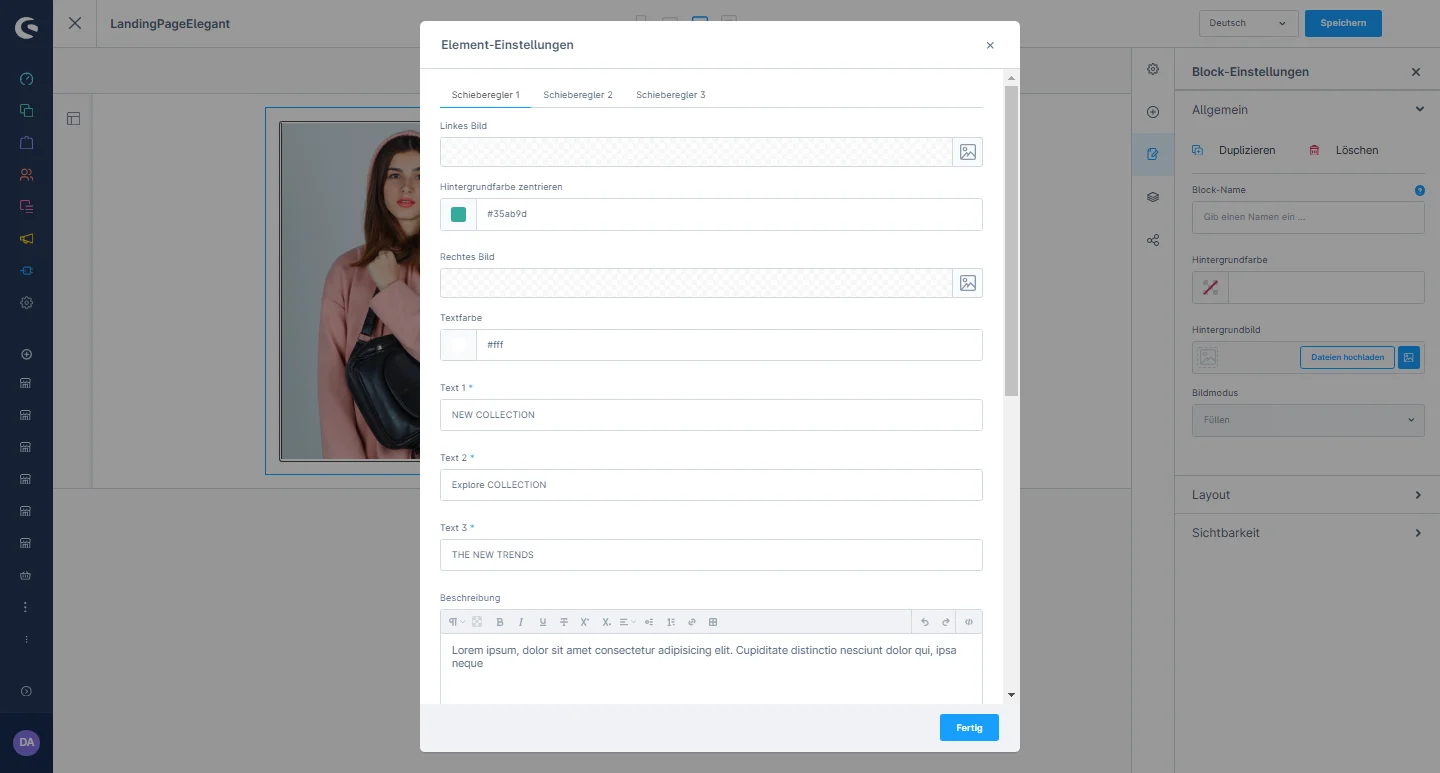Image resolution: width=1440 pixels, height=773 pixels.
Task: Switch editor to code view
Action: click(x=969, y=622)
